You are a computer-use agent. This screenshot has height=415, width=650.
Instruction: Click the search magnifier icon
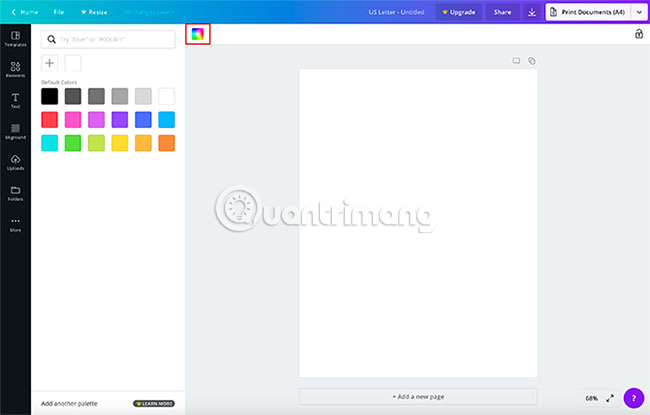(x=51, y=39)
